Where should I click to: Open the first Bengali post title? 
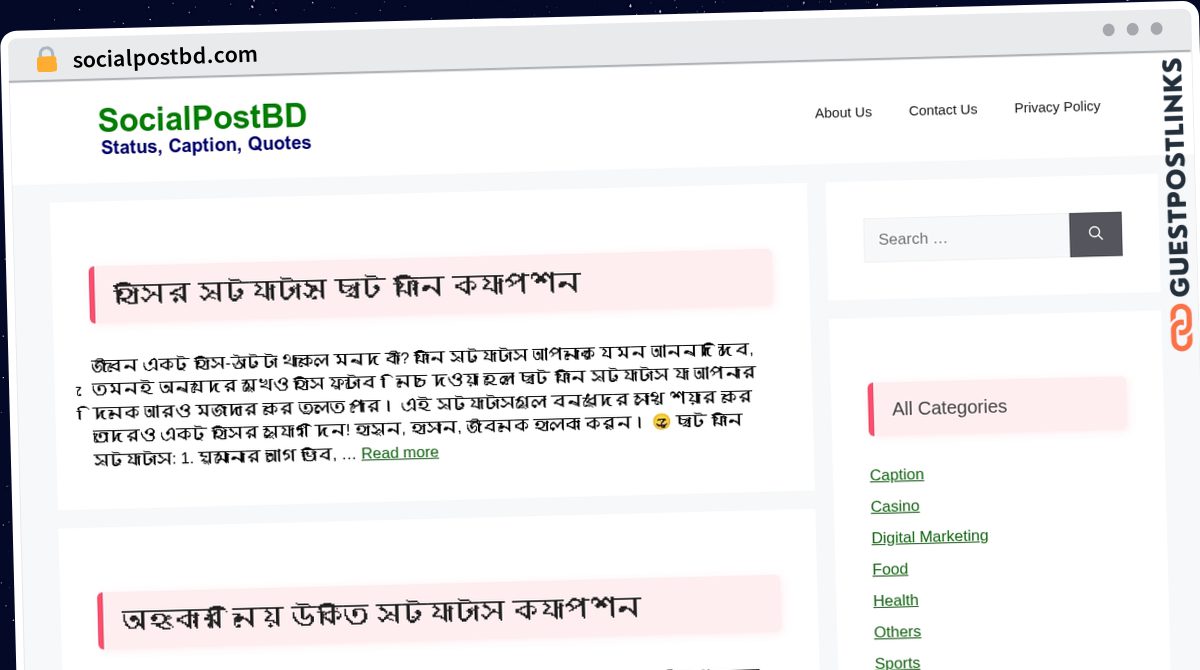click(346, 287)
